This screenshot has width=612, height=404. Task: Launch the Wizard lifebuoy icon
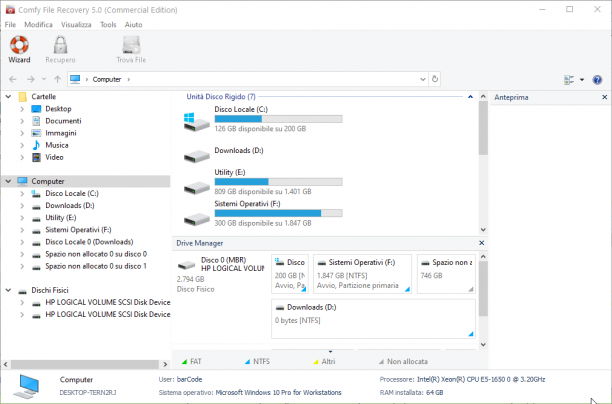(x=19, y=45)
